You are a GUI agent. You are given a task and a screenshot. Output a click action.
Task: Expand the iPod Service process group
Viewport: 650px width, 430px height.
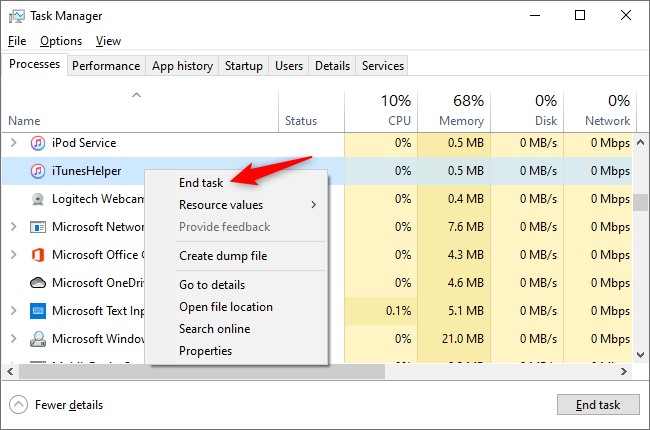pyautogui.click(x=13, y=143)
